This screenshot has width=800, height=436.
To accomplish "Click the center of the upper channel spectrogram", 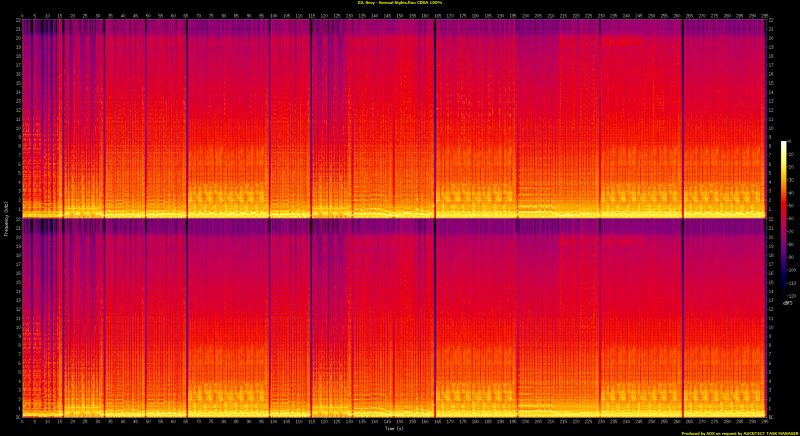I will [x=393, y=118].
